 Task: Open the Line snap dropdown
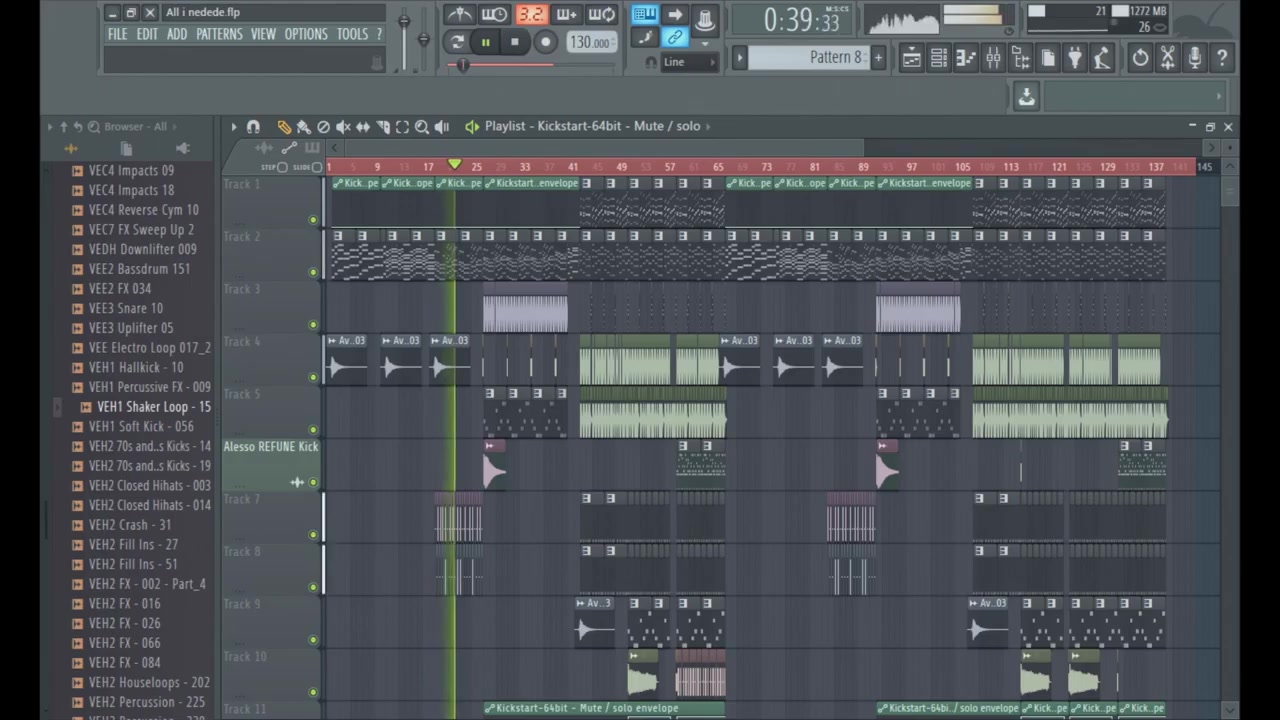point(690,62)
